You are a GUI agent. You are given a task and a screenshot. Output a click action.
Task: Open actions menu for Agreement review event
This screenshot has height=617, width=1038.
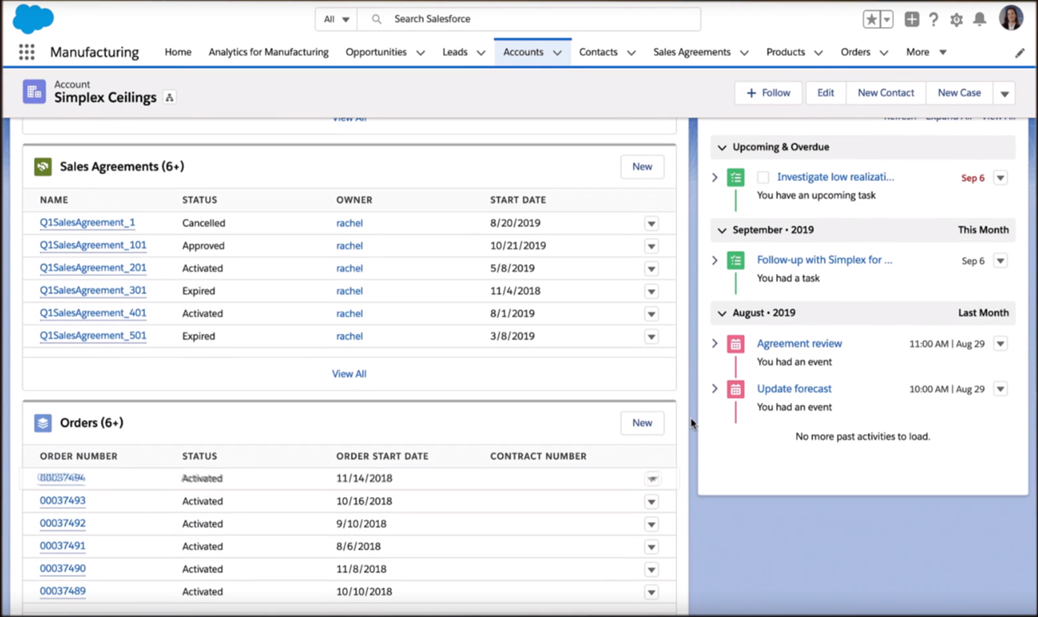[x=1000, y=344]
